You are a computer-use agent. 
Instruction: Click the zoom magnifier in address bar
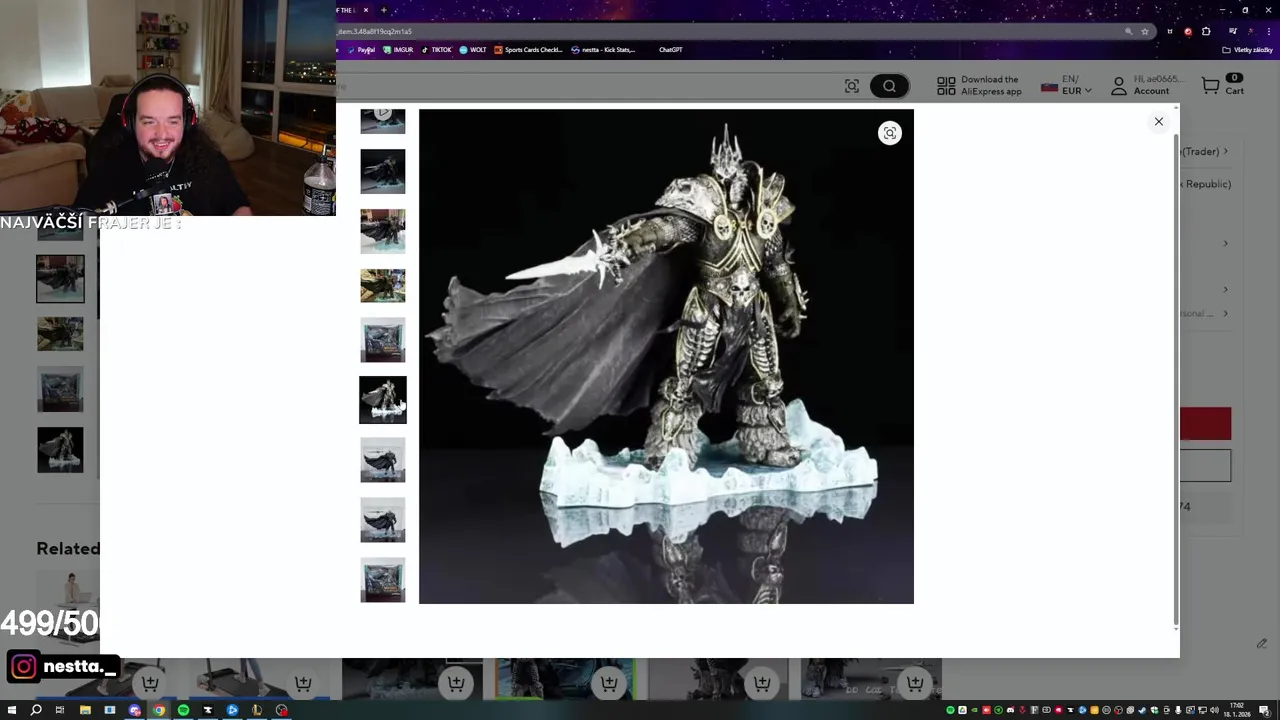(1129, 31)
